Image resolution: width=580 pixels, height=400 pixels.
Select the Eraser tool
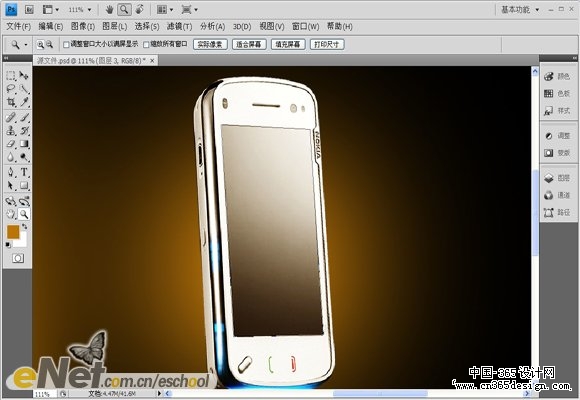point(11,144)
